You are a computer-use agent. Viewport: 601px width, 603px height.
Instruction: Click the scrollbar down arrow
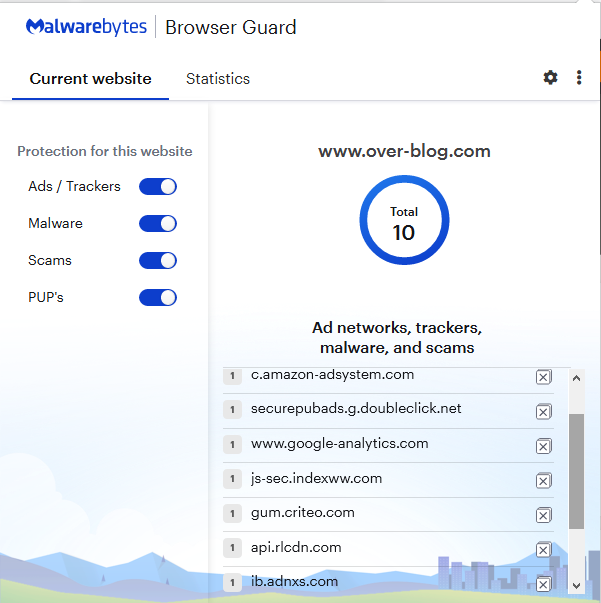[576, 586]
